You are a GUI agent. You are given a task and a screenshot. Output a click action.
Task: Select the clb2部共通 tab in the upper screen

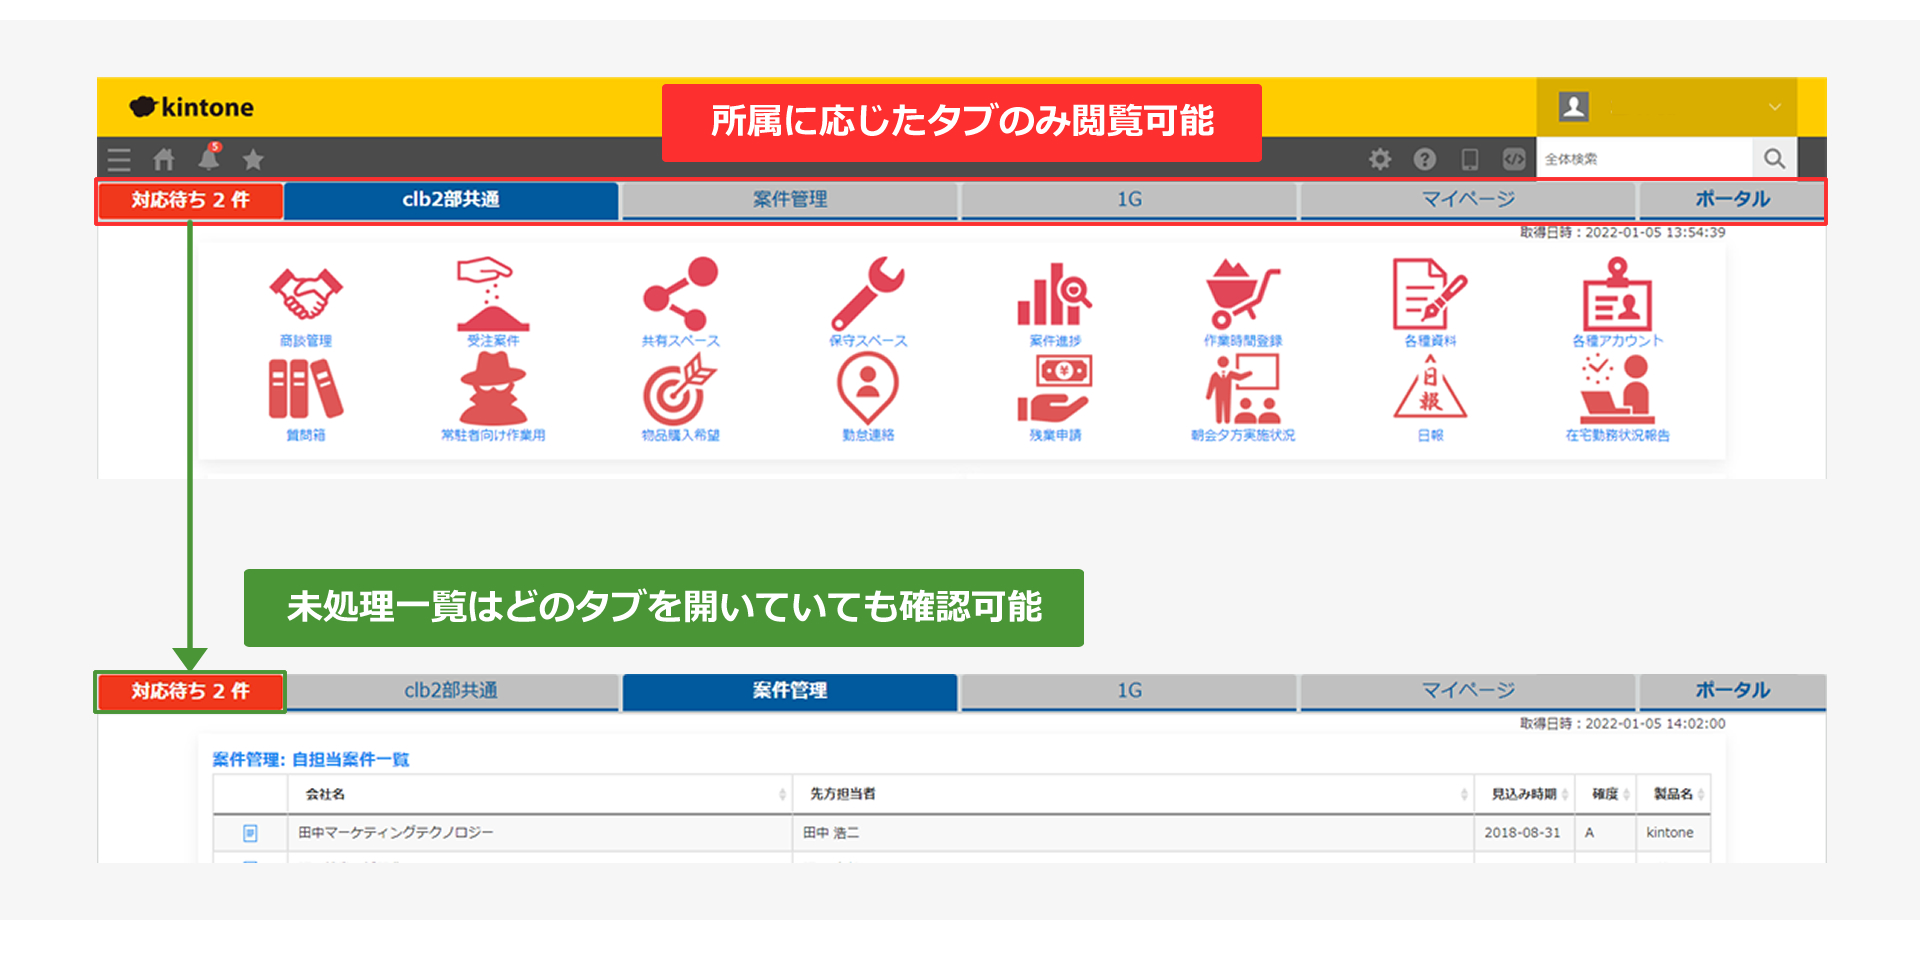coord(451,200)
